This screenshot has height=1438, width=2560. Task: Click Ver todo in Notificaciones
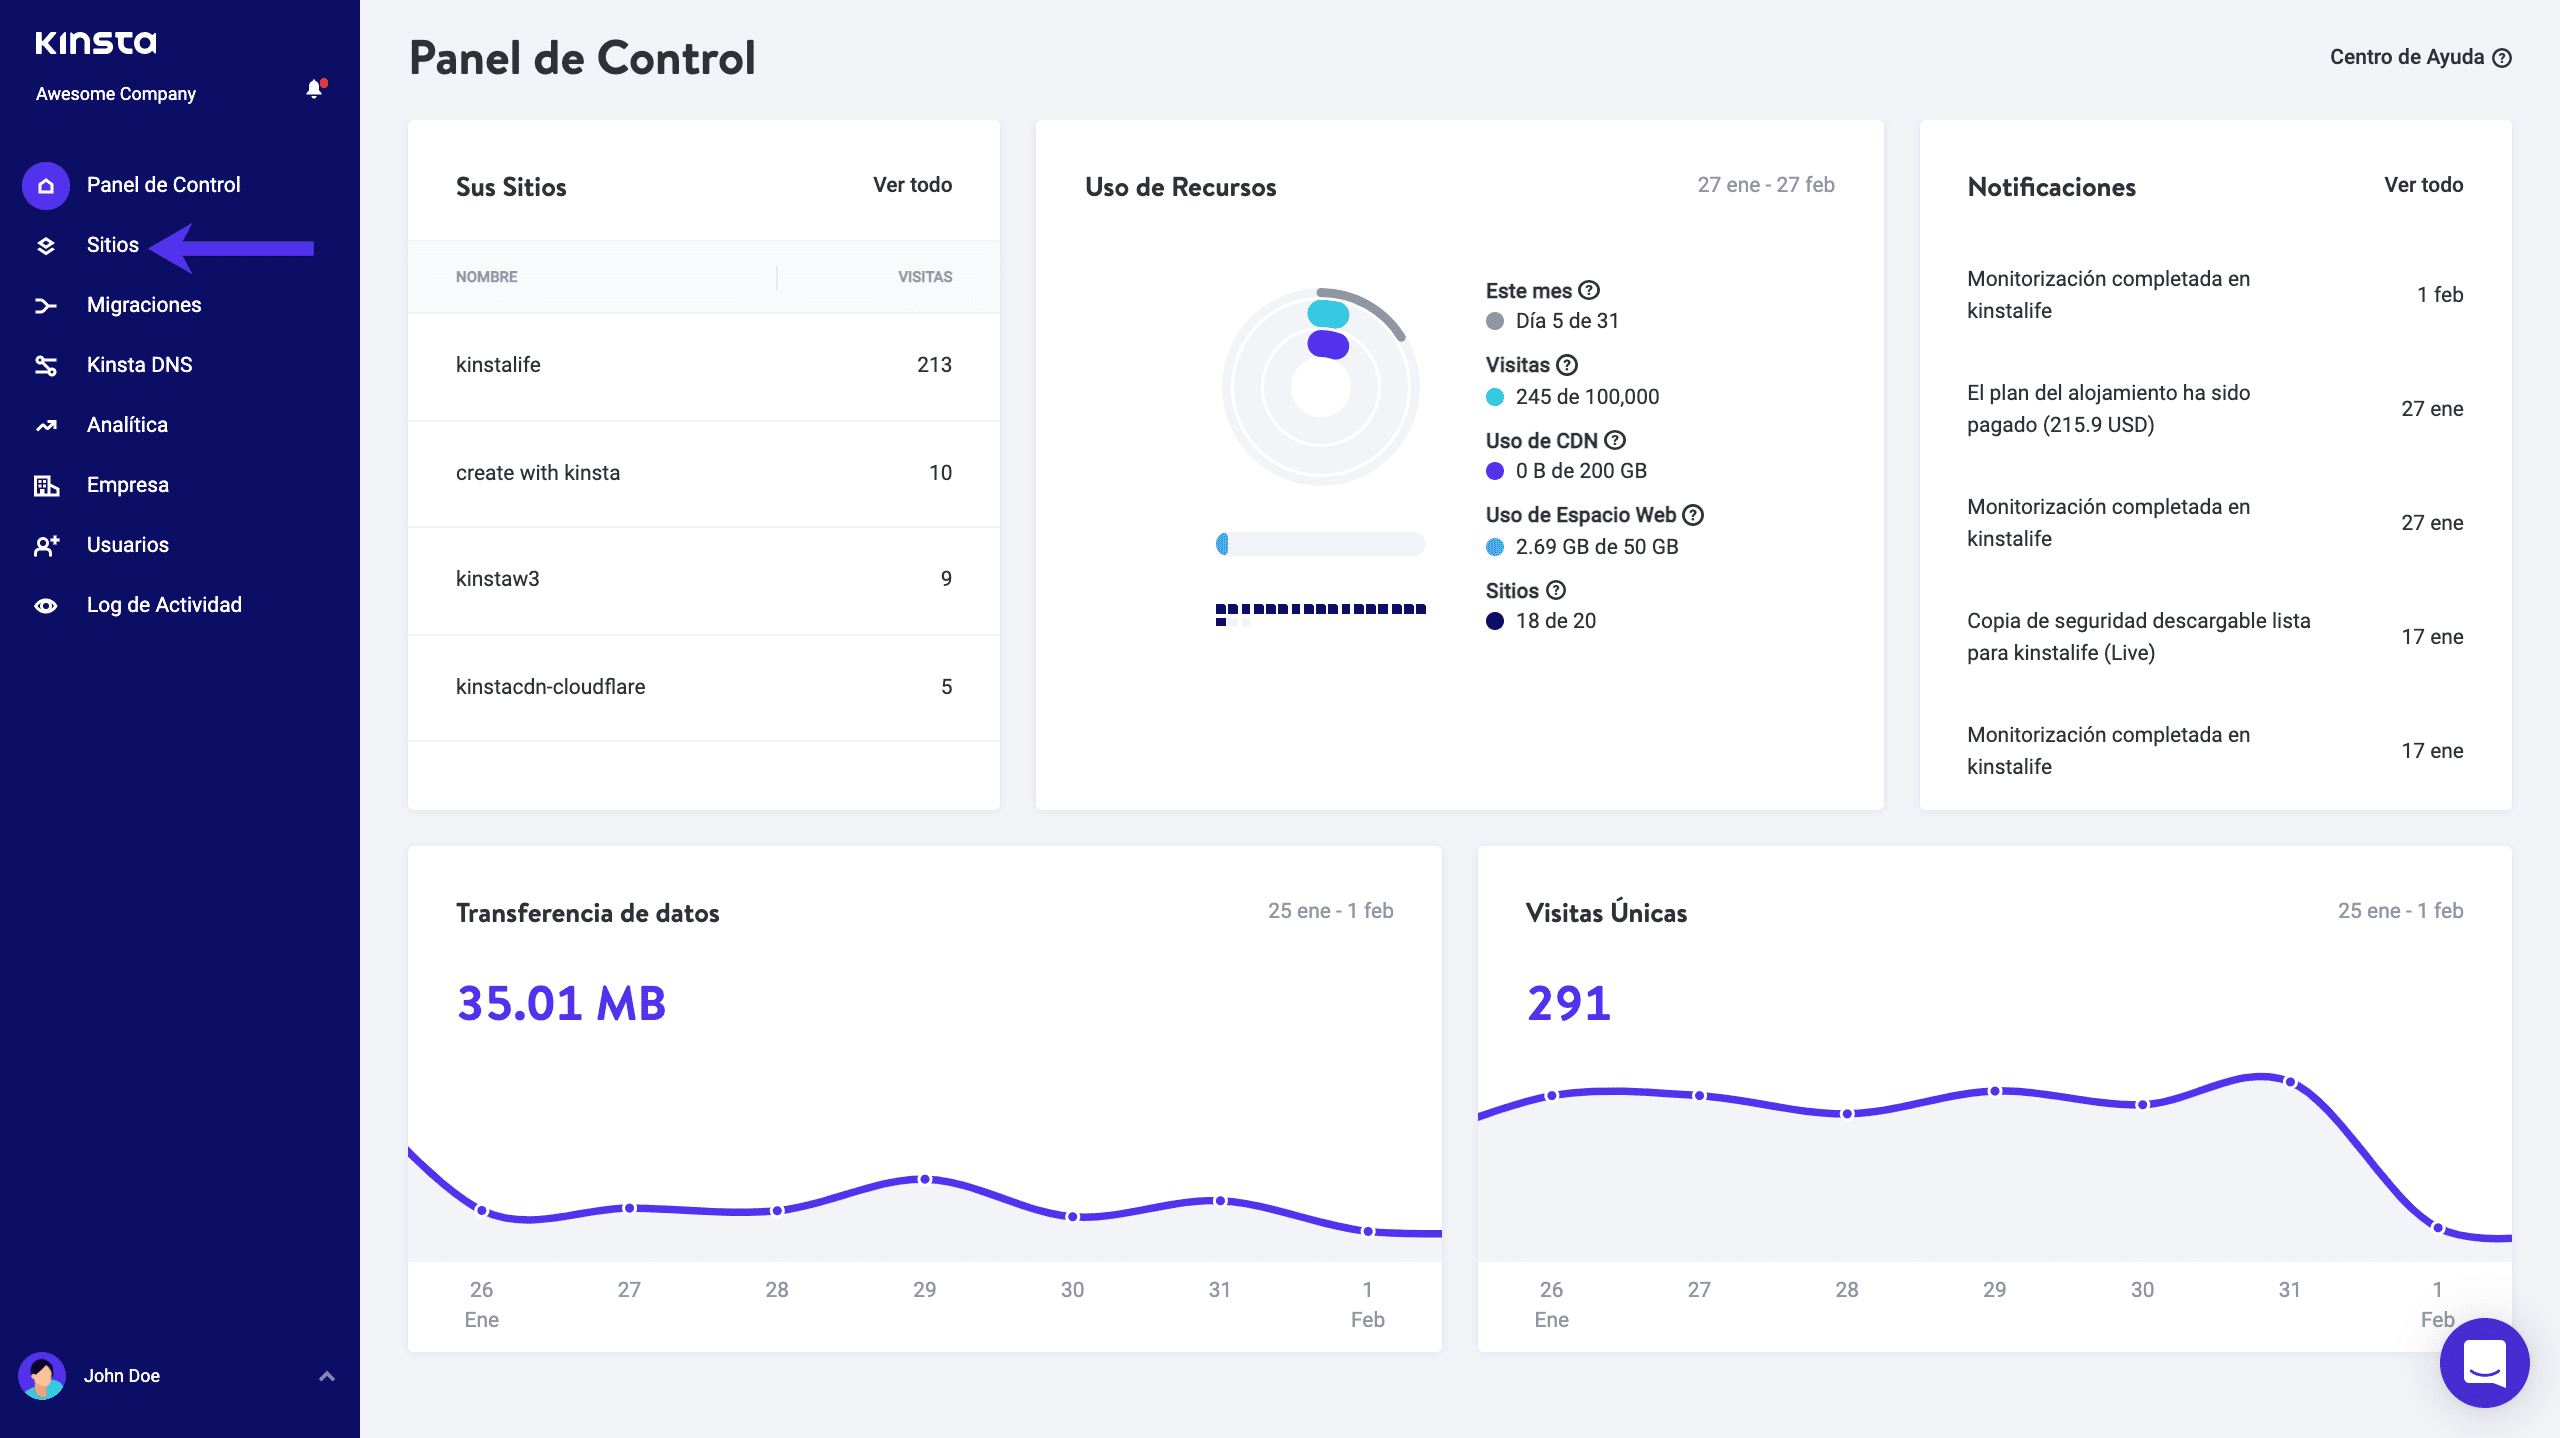[x=2423, y=185]
